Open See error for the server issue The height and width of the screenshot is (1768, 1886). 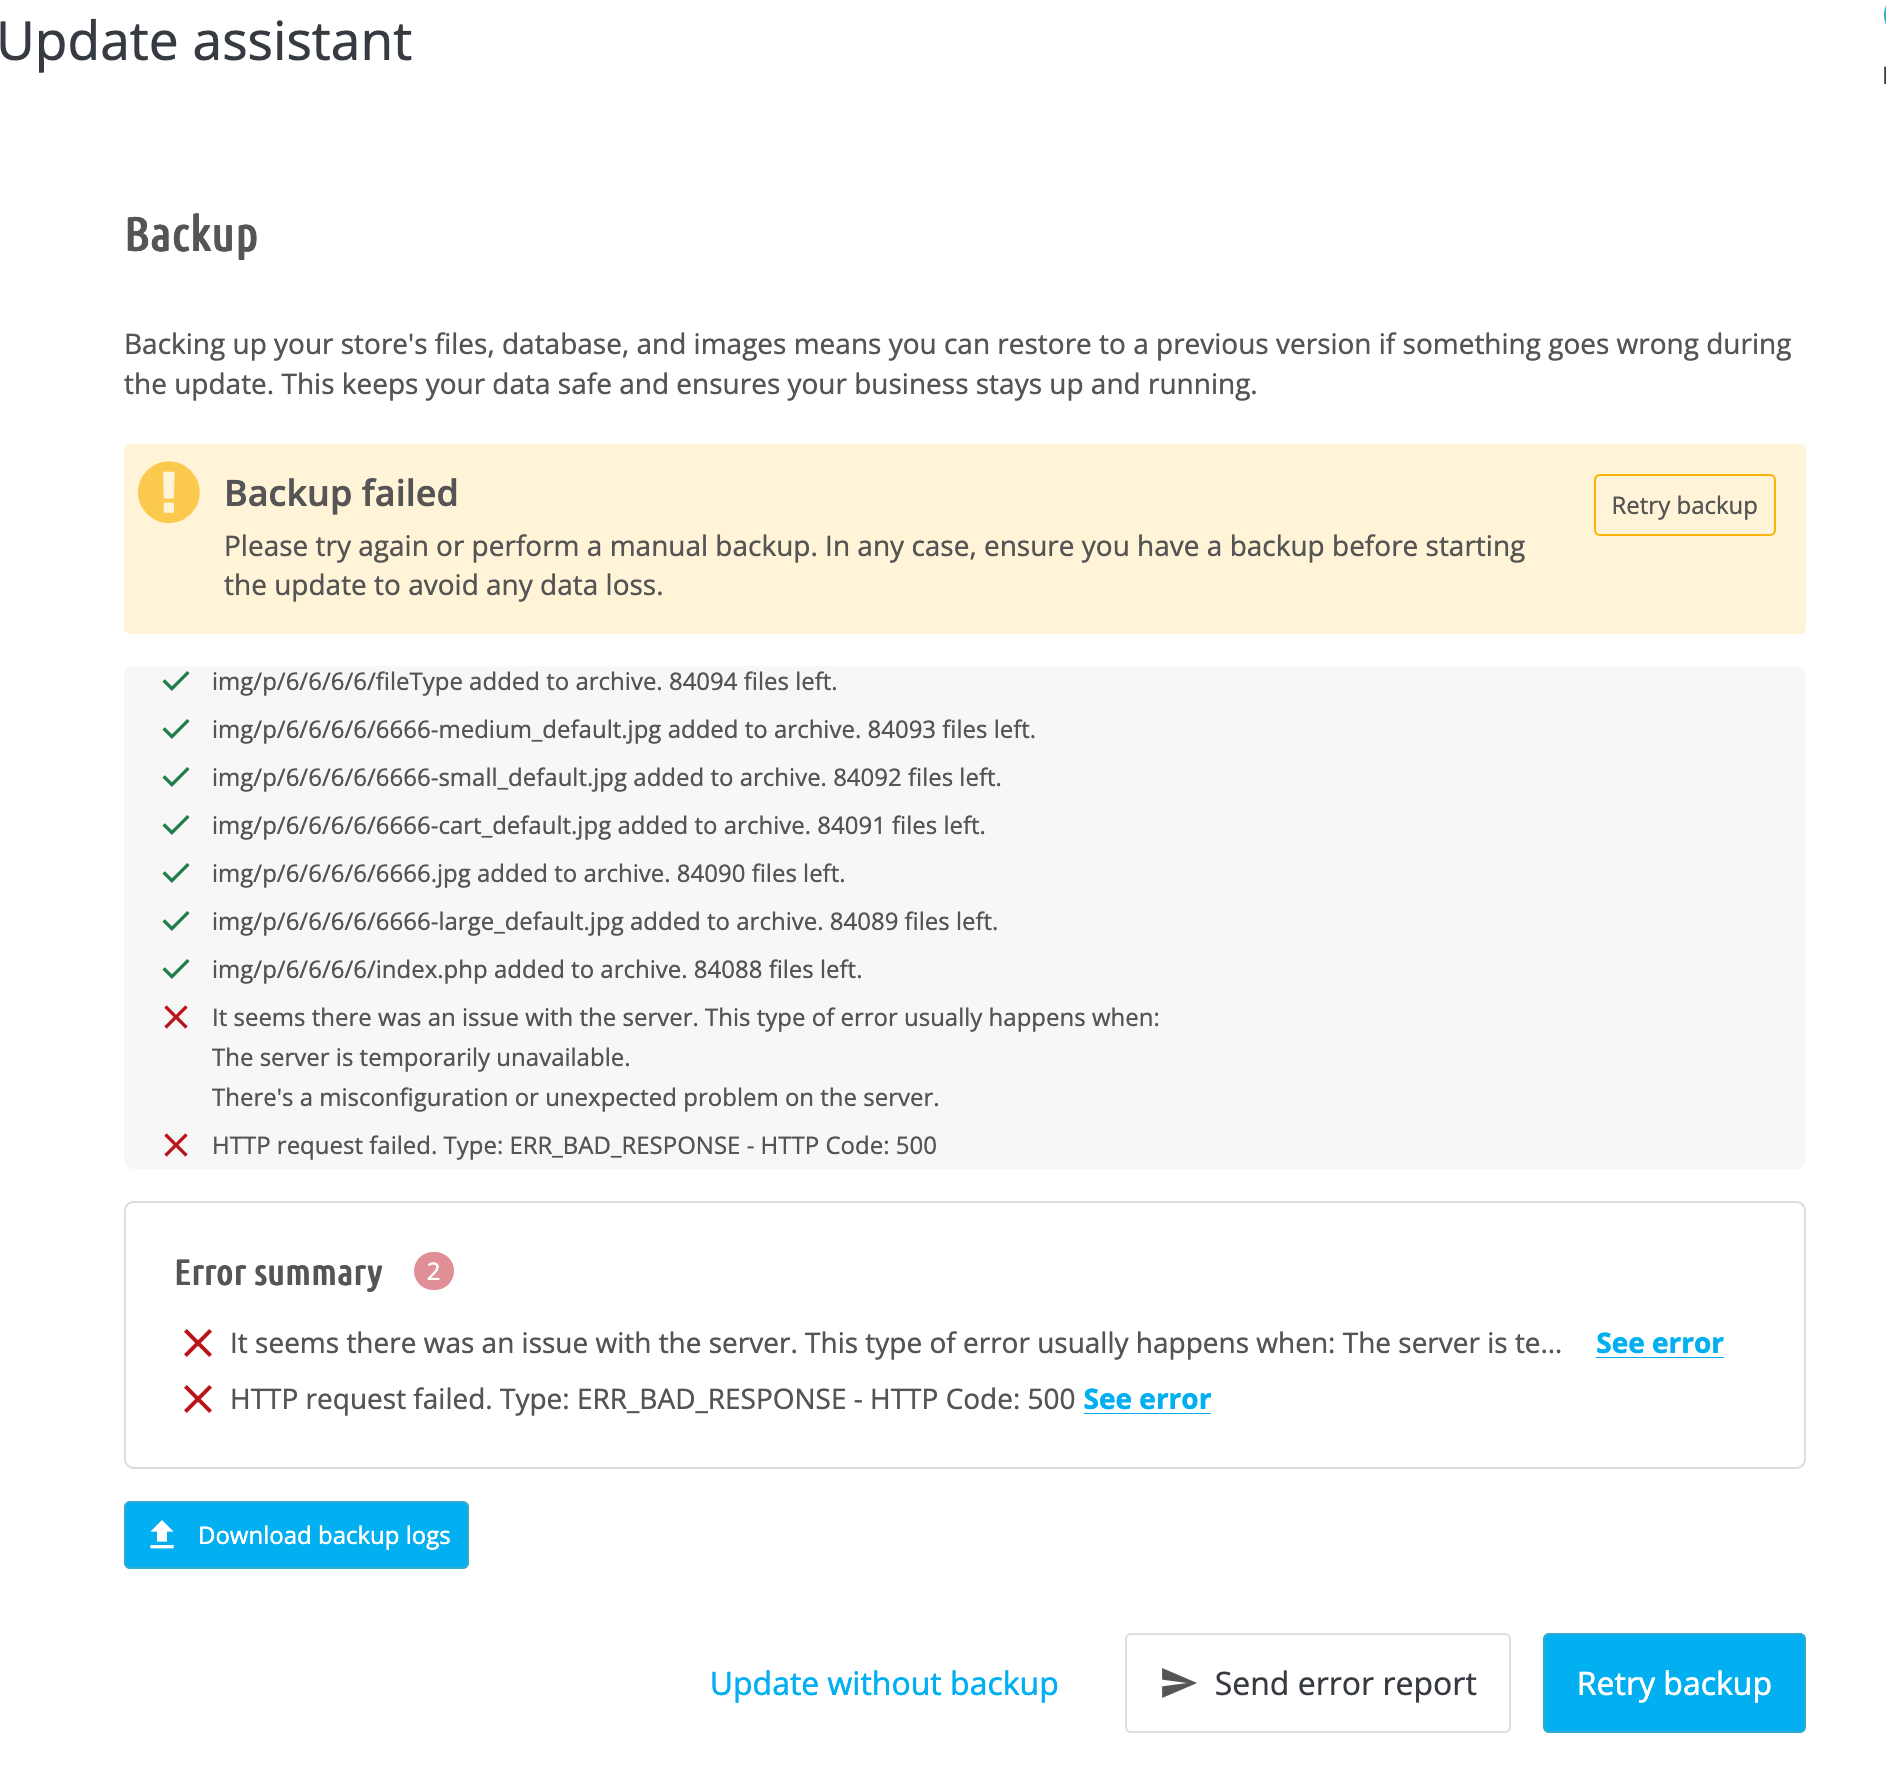click(1659, 1343)
